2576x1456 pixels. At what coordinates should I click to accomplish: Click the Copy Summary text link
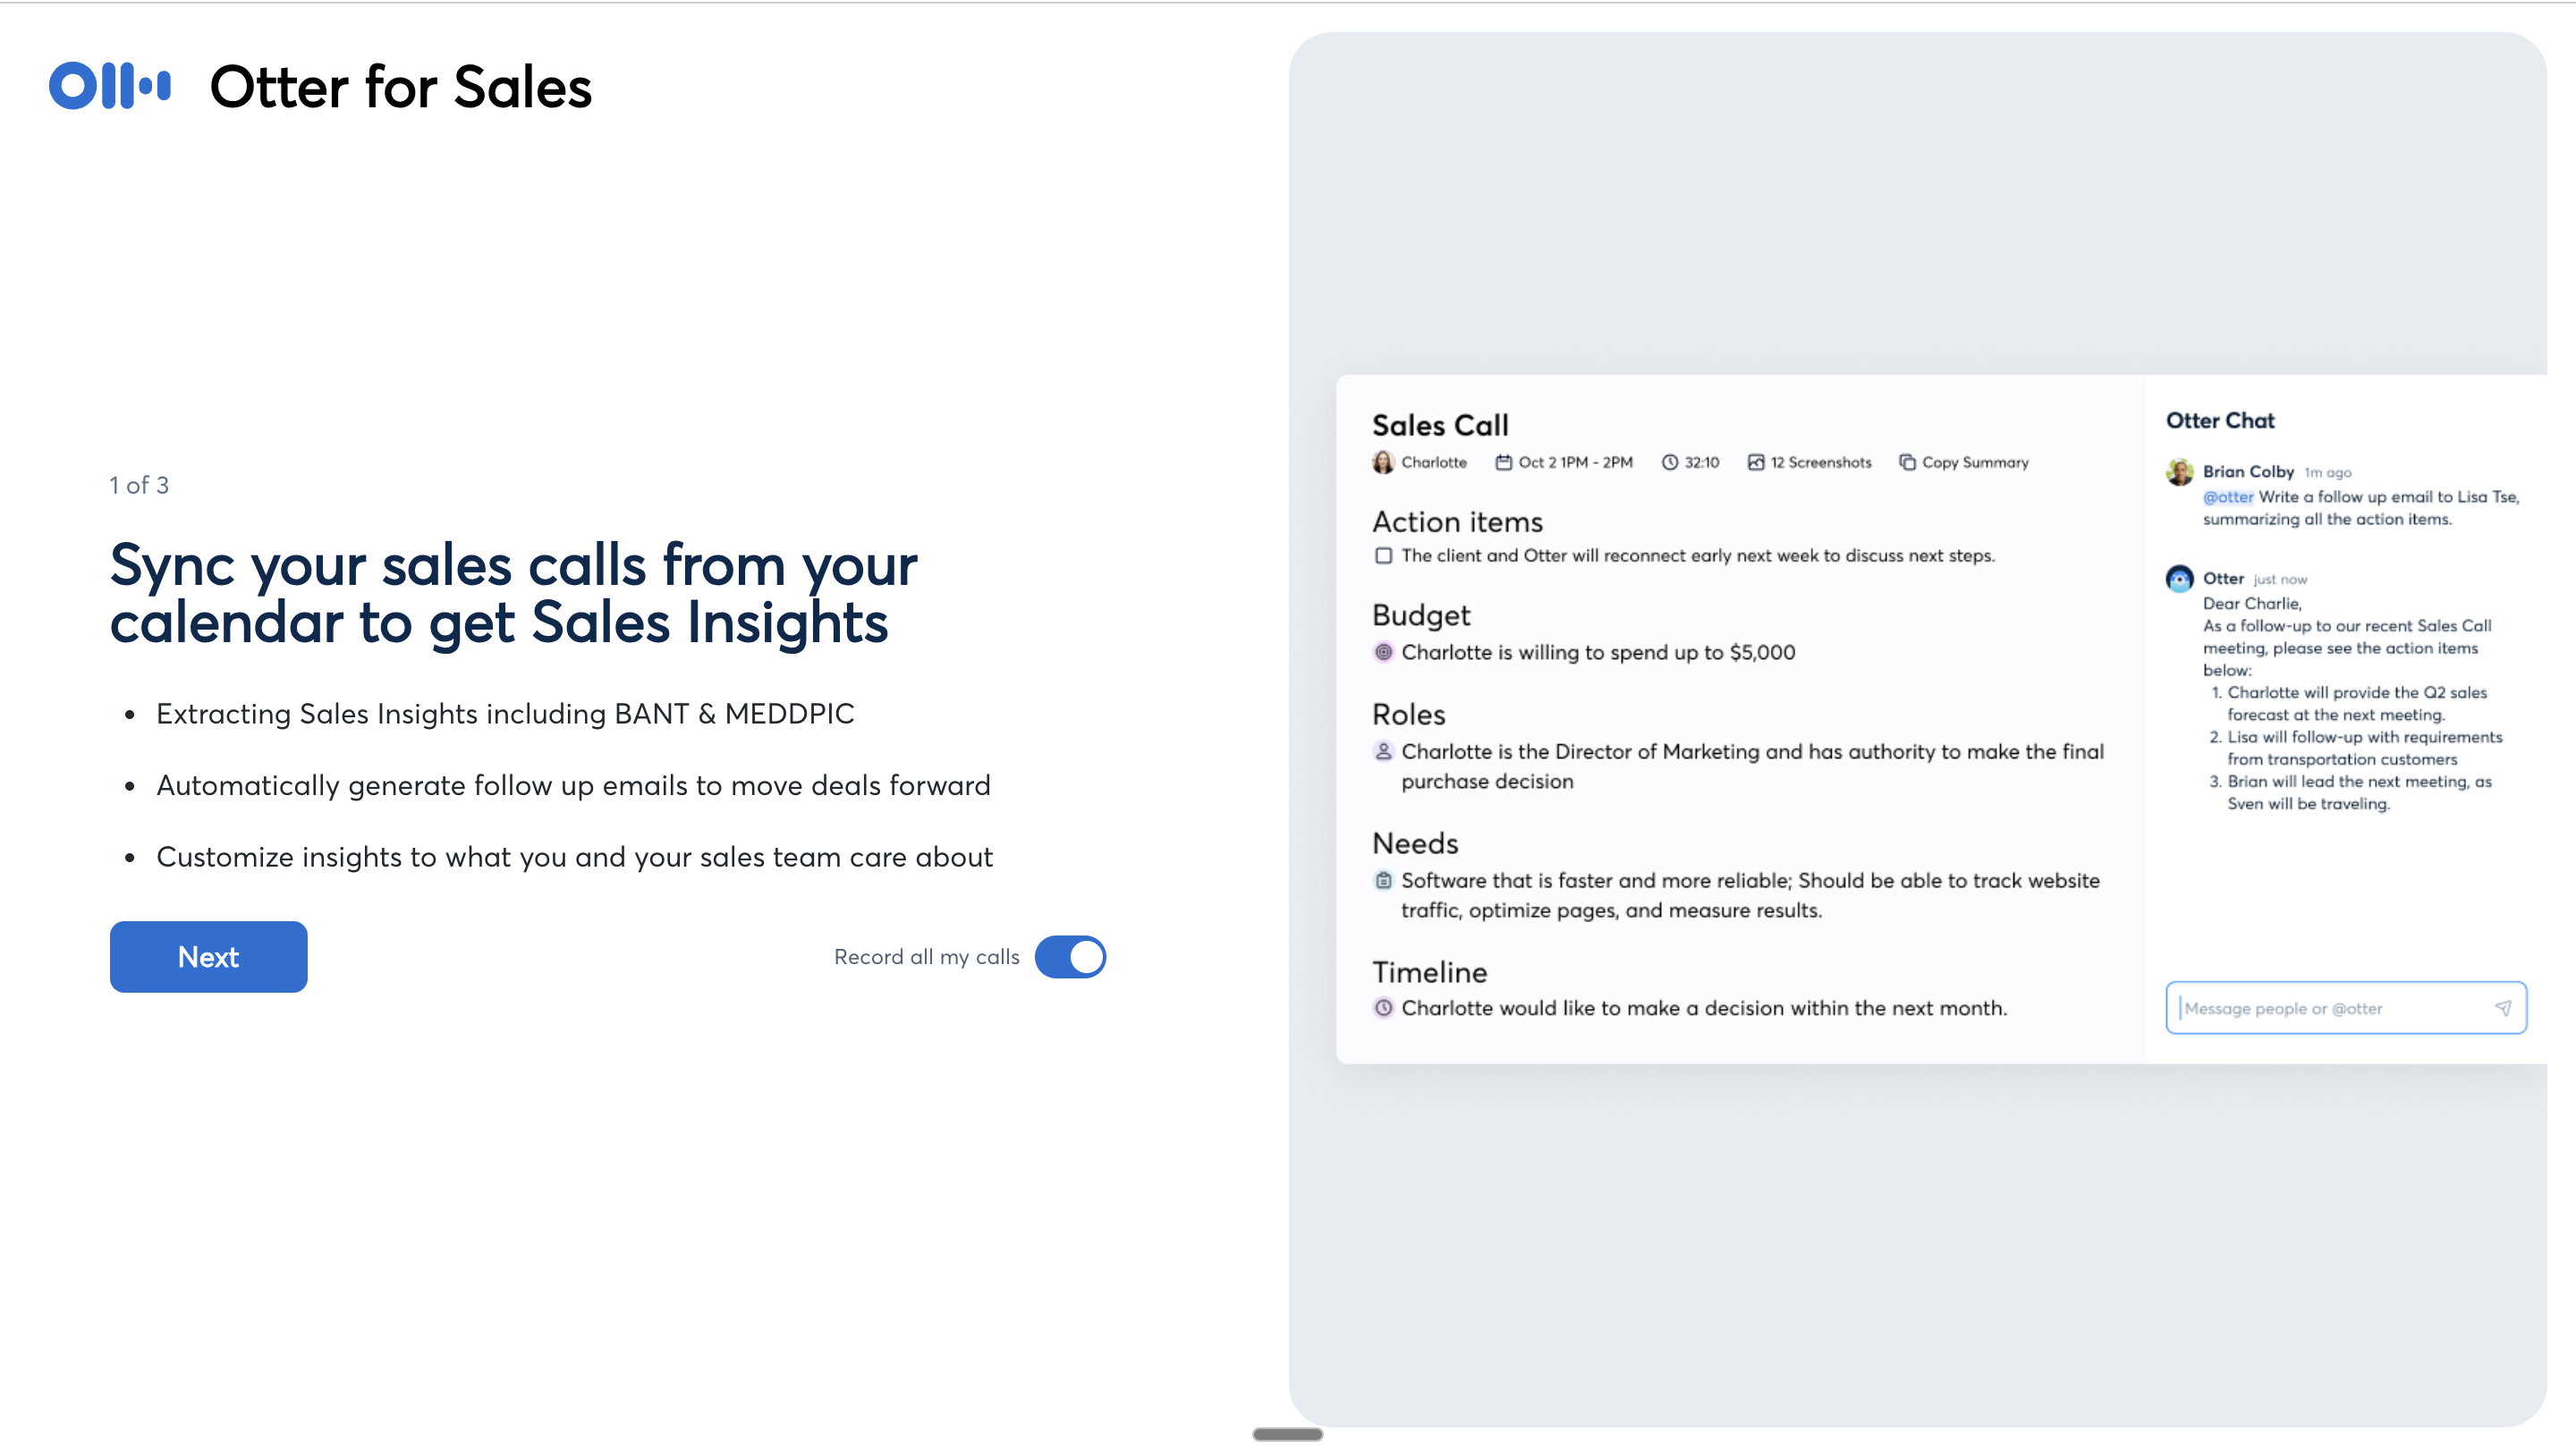1975,462
